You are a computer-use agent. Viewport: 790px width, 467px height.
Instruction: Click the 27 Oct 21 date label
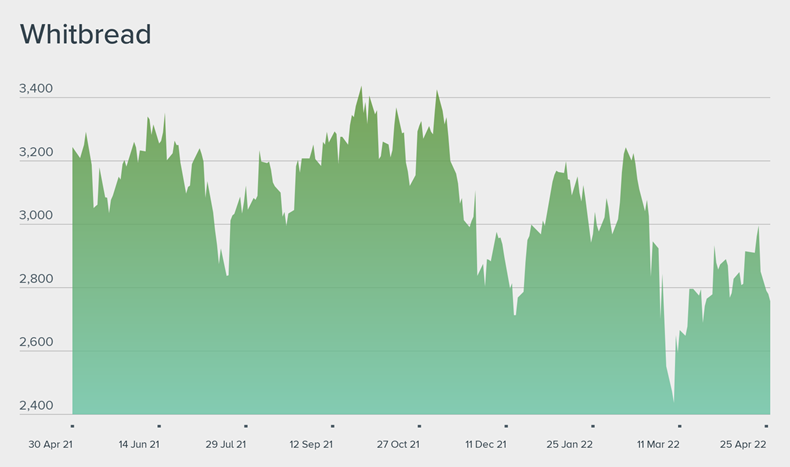pos(398,444)
